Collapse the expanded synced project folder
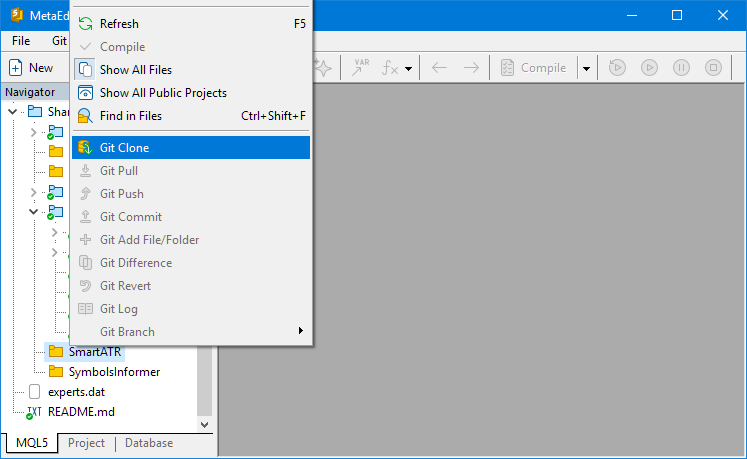The height and width of the screenshot is (459, 747). pos(33,212)
